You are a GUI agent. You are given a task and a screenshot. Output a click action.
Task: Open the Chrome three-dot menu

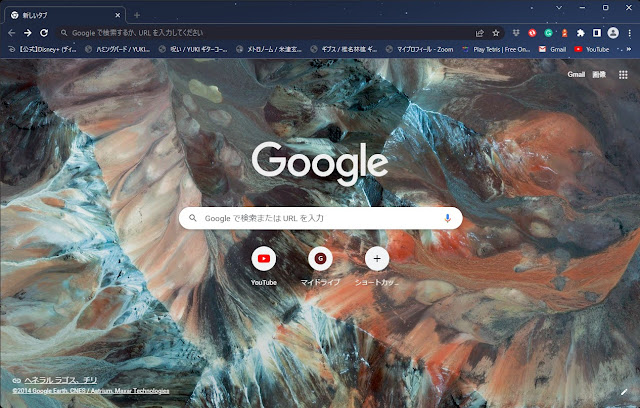[x=629, y=33]
